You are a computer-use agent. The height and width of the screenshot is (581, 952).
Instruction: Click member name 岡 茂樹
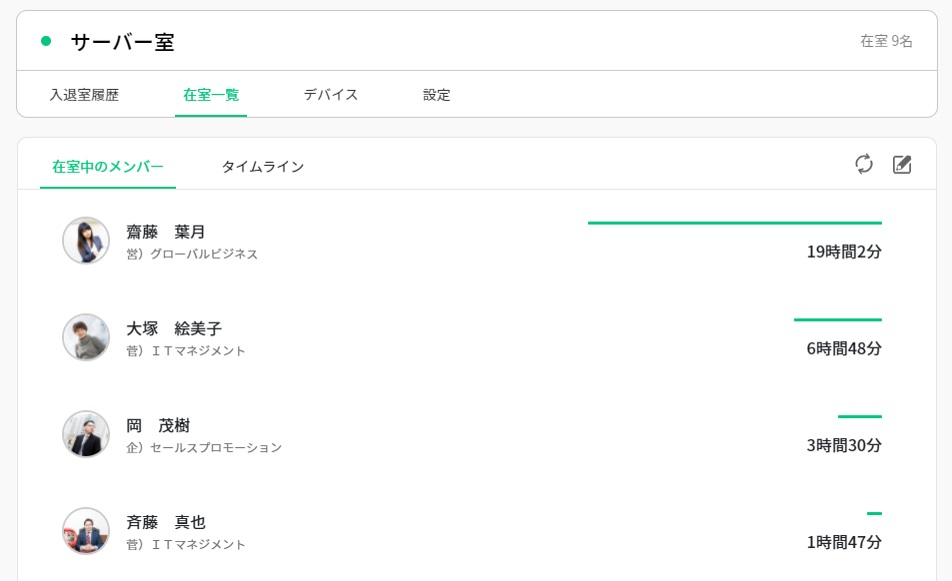(158, 425)
